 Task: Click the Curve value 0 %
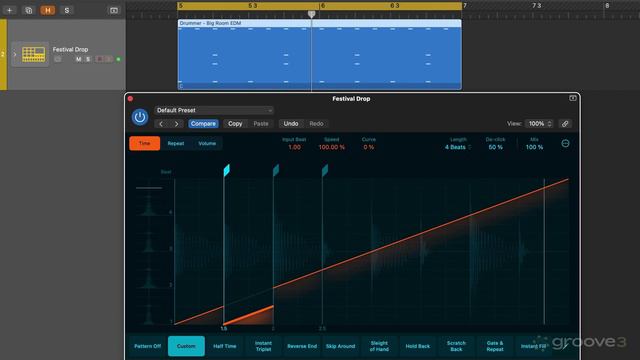(369, 147)
